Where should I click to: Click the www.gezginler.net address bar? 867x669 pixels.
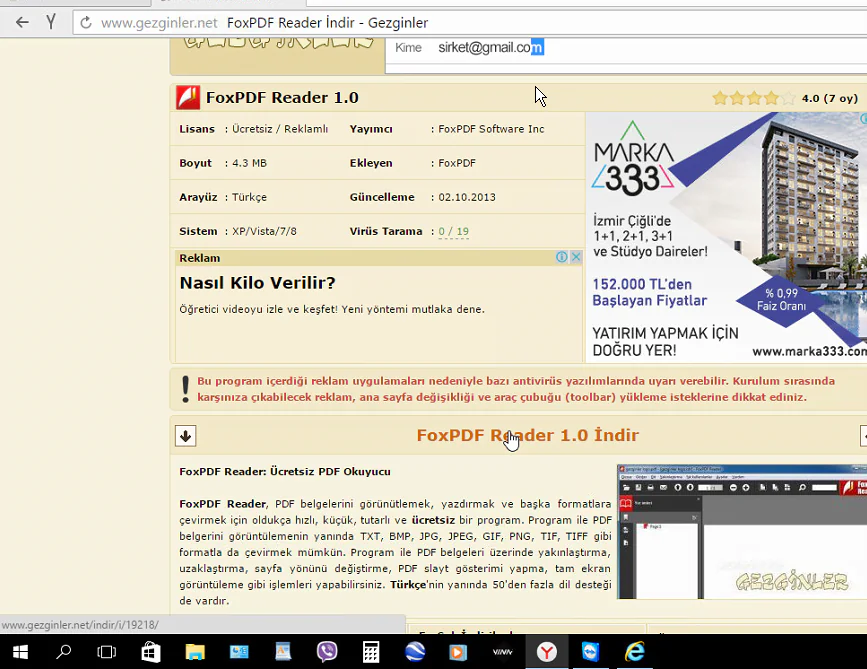pos(470,23)
